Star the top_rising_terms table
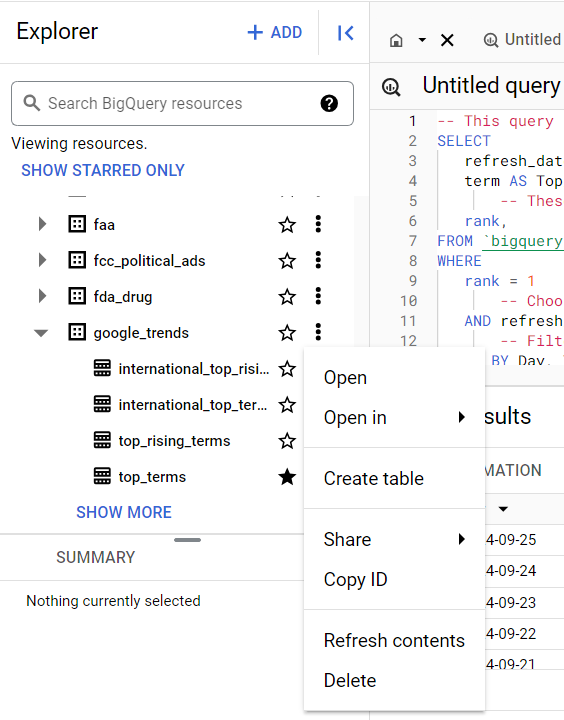This screenshot has height=720, width=564. tap(287, 441)
